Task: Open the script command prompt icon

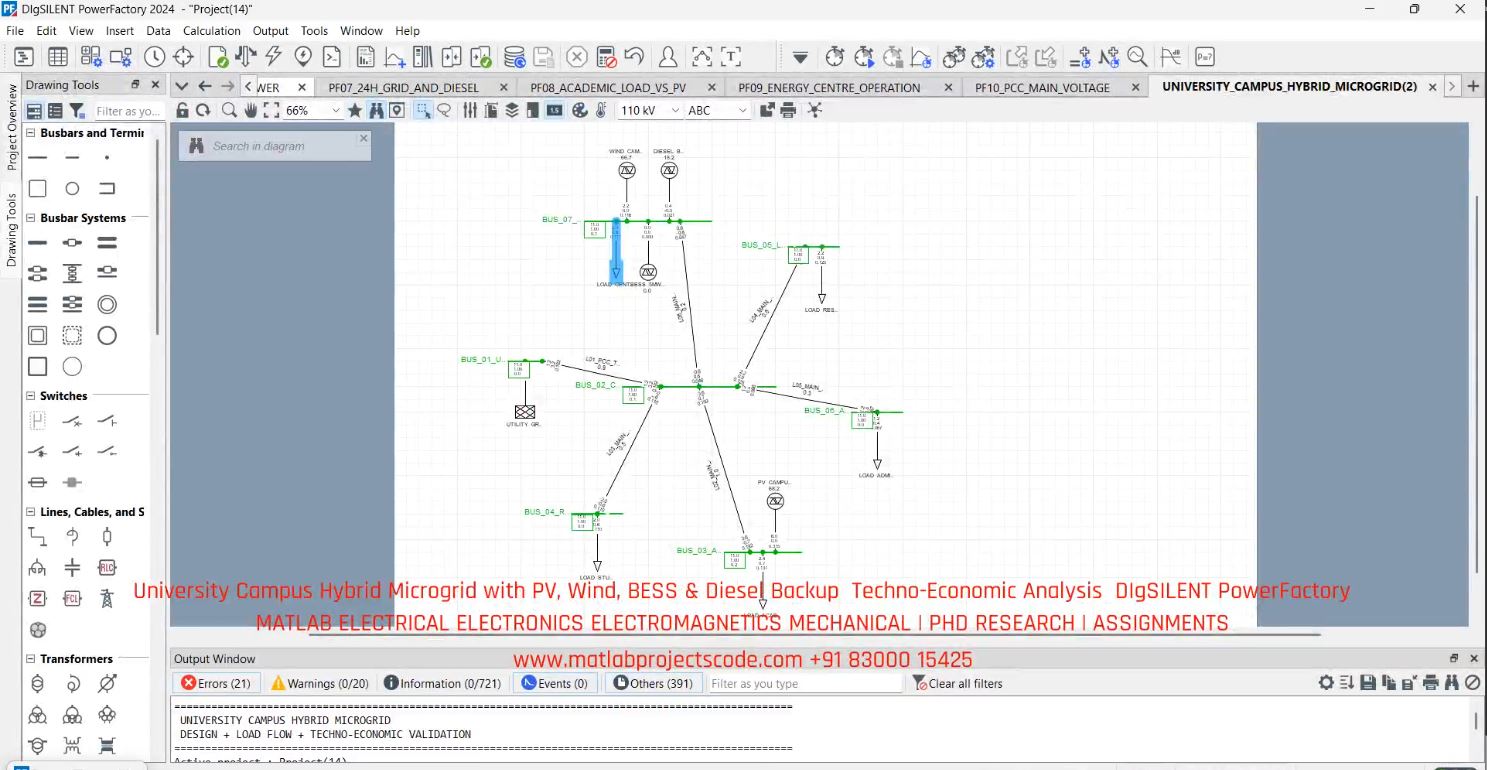Action: pyautogui.click(x=331, y=57)
